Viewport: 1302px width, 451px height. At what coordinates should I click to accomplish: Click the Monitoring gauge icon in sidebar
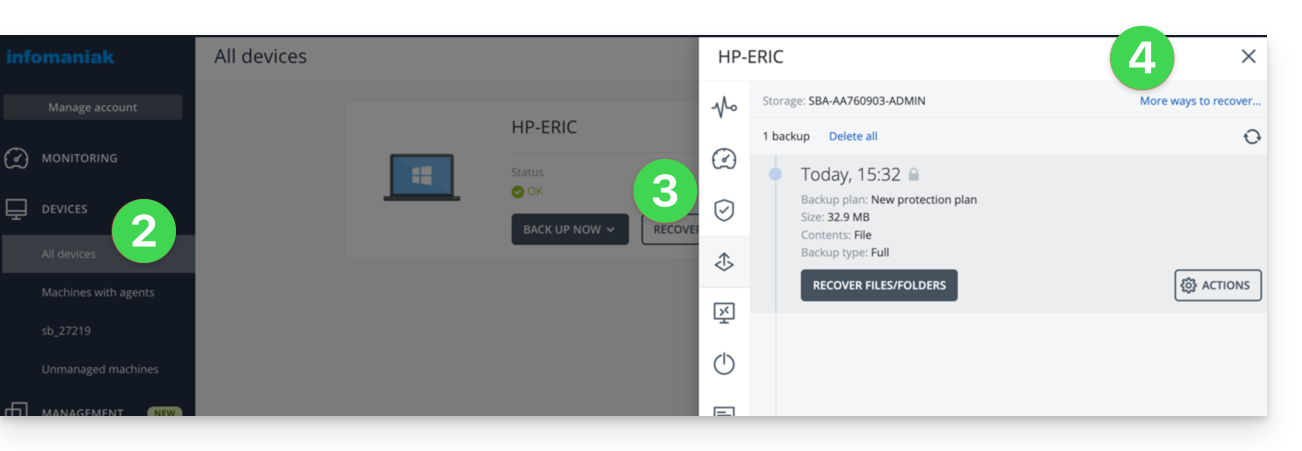point(16,158)
